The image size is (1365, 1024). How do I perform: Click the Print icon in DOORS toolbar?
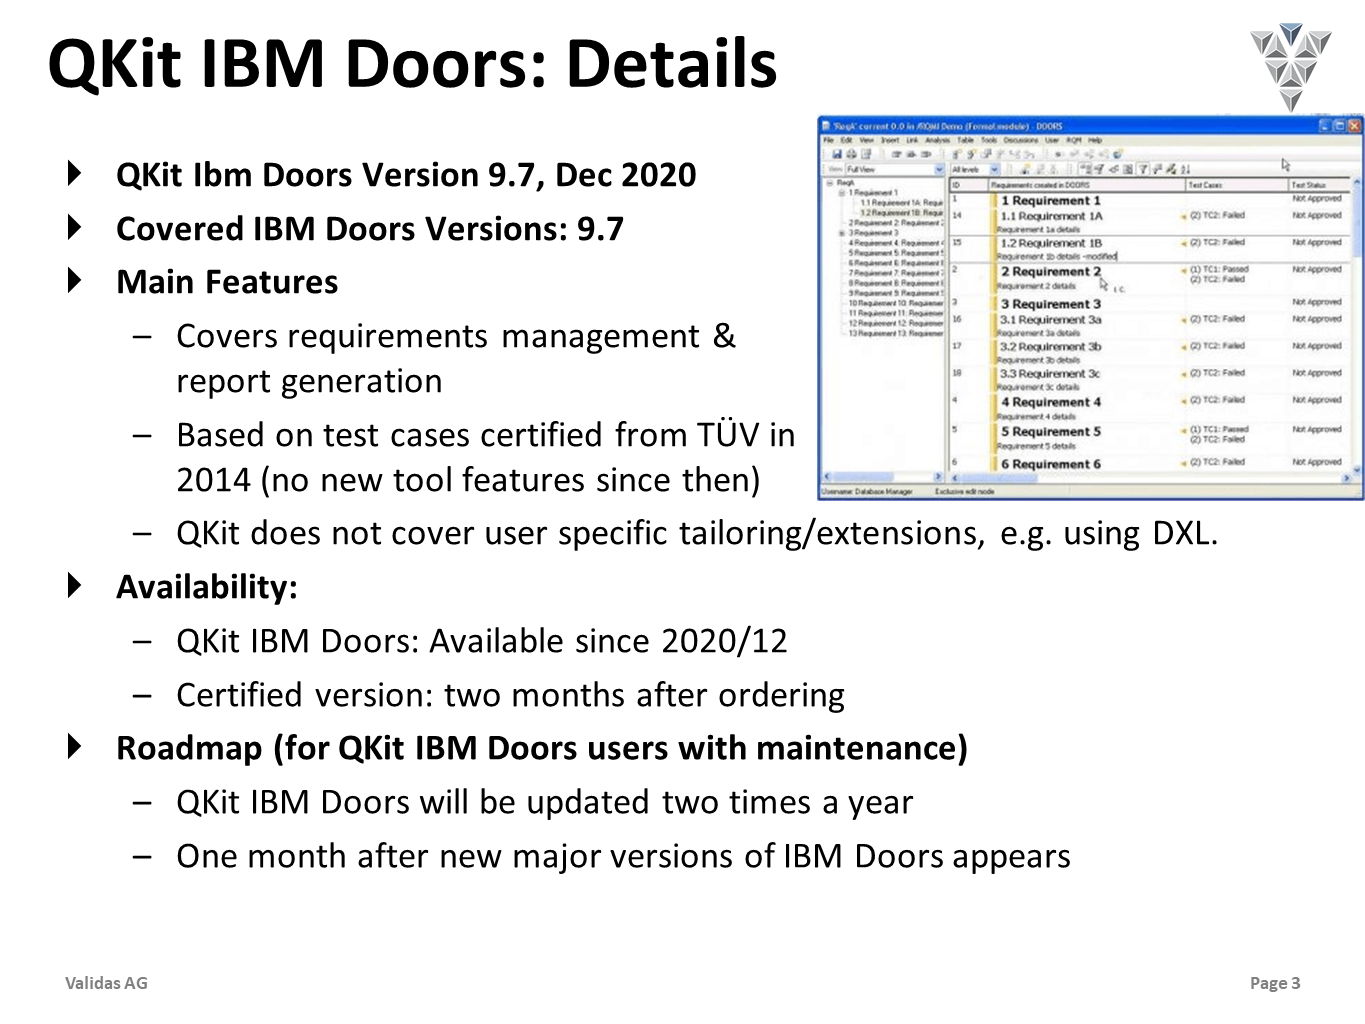point(851,154)
